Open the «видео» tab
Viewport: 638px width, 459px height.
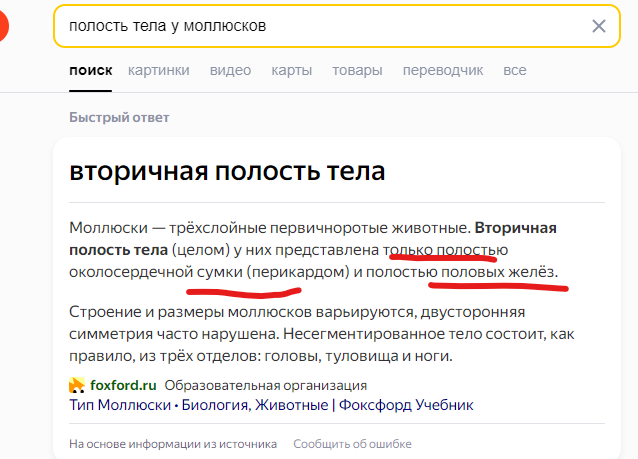[x=230, y=71]
